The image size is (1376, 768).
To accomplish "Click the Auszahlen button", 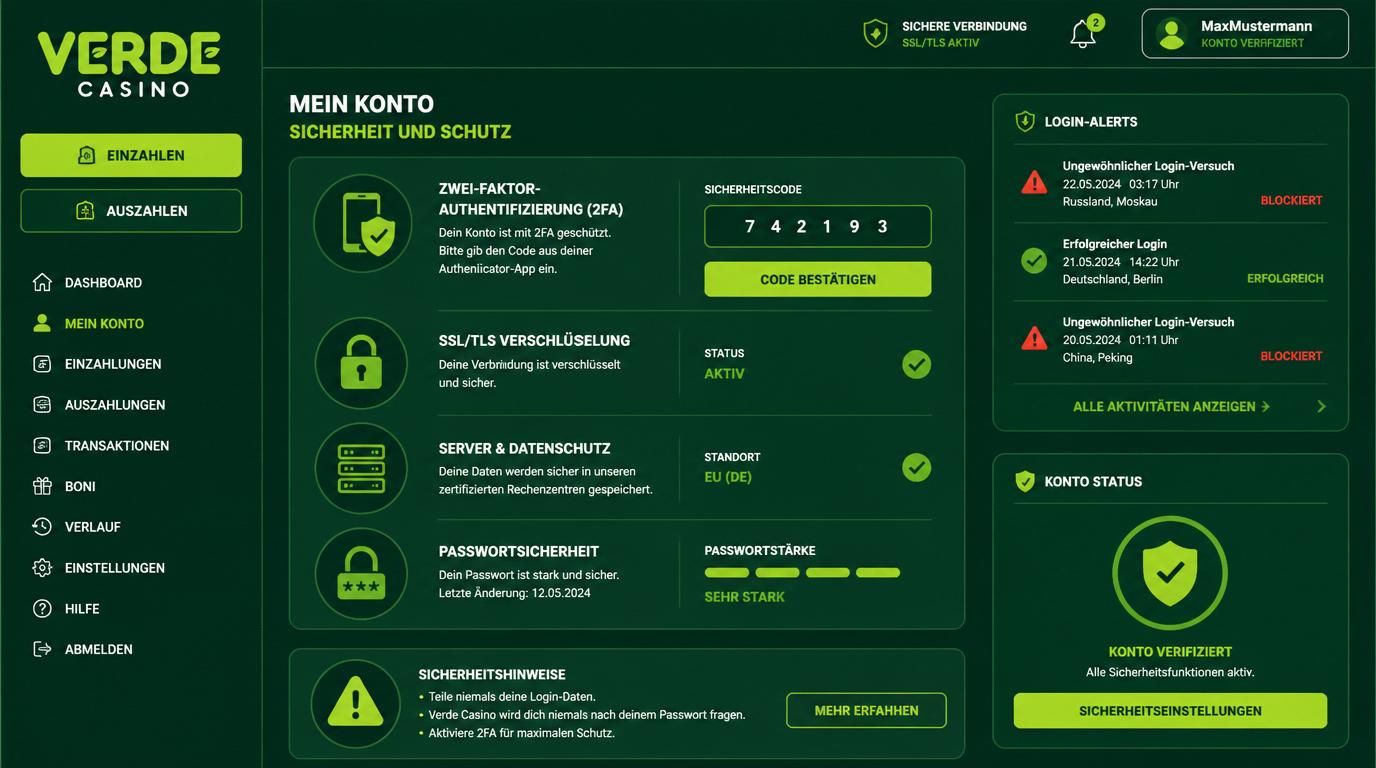I will click(131, 211).
